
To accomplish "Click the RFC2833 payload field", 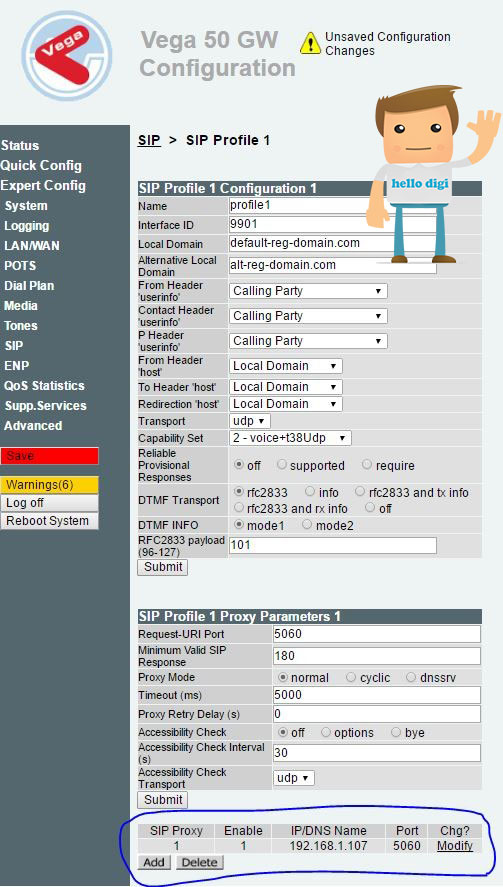I will [x=333, y=545].
